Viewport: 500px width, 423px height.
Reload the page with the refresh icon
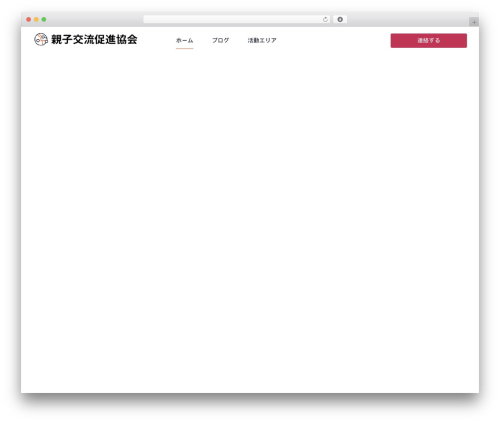tap(325, 19)
